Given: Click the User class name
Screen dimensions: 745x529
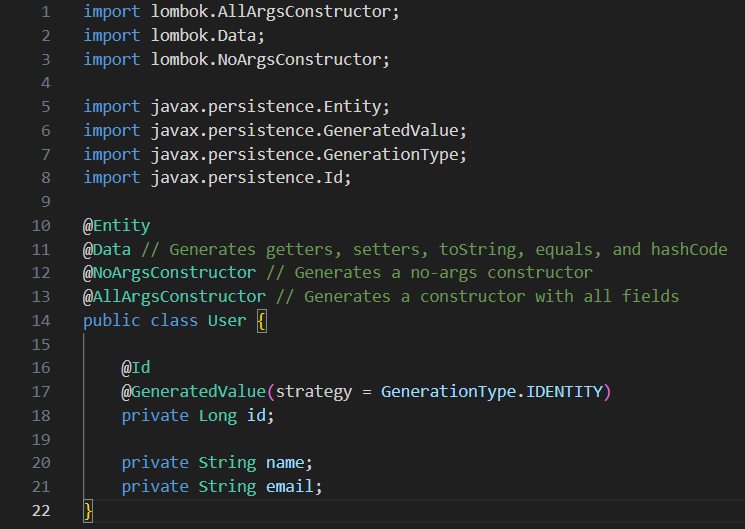Looking at the screenshot, I should pos(227,320).
